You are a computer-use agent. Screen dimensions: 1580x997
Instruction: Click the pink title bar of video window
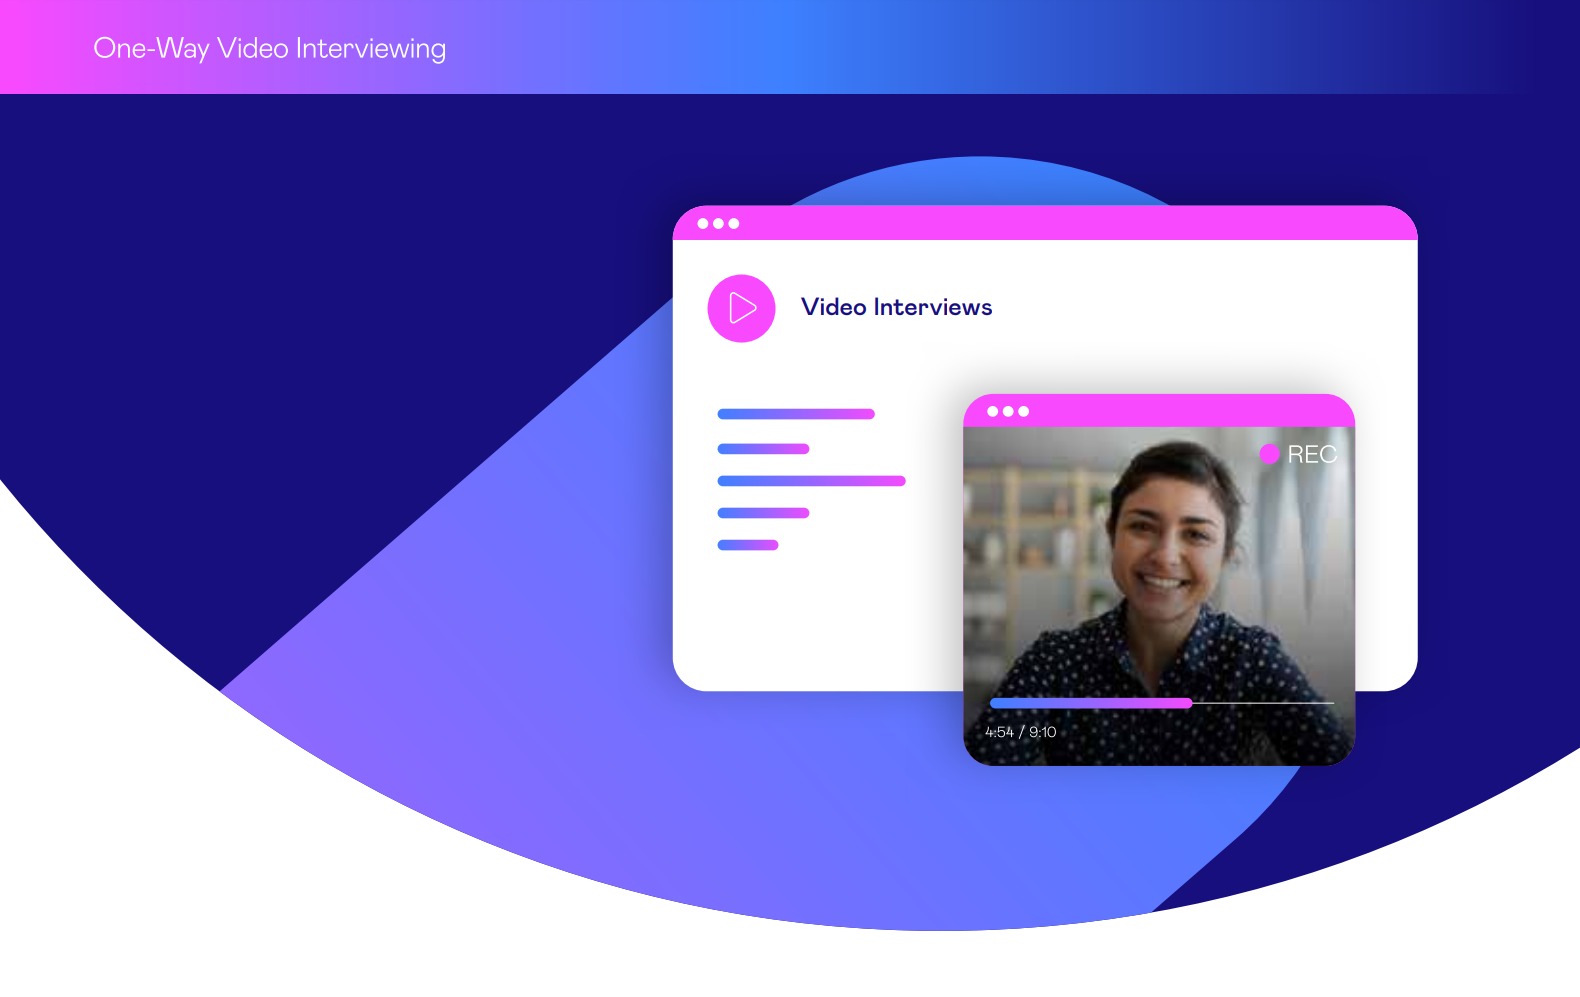[1159, 411]
